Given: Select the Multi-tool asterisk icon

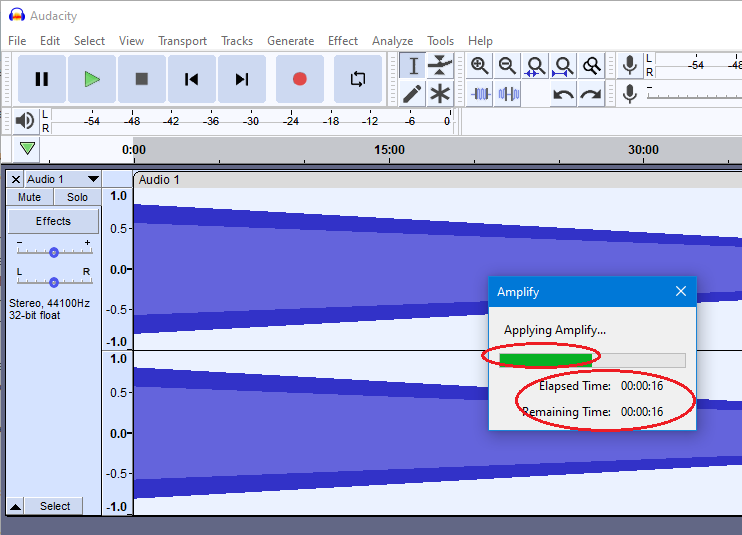Looking at the screenshot, I should point(440,94).
